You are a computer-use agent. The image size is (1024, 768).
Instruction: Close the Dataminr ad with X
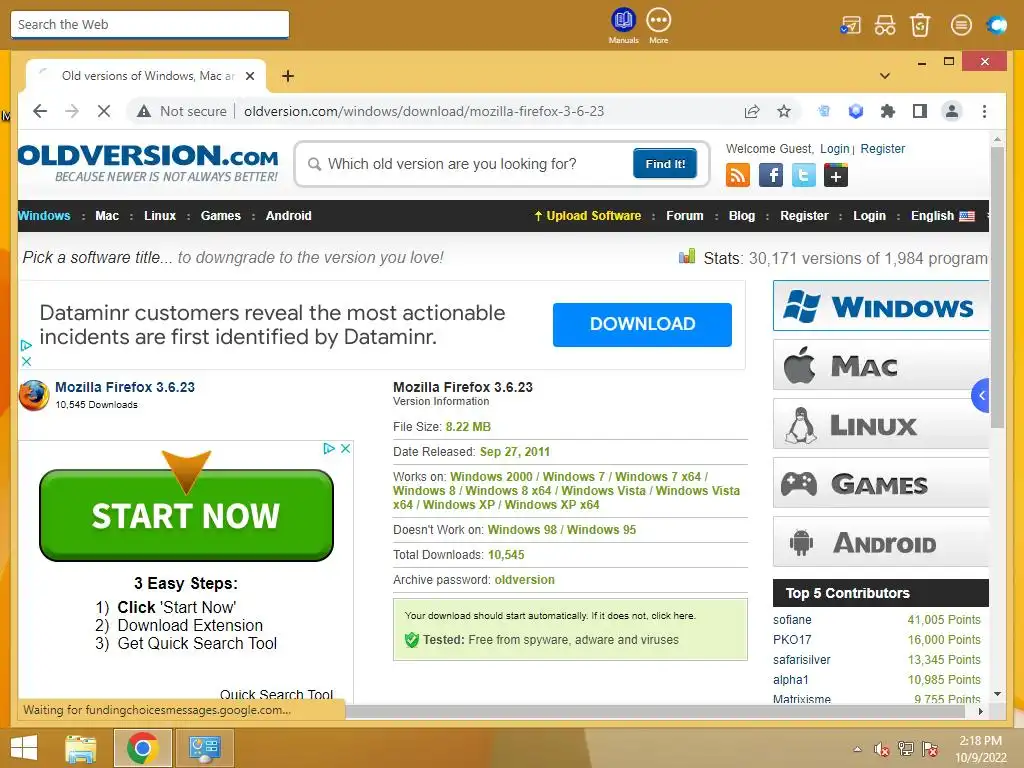point(26,360)
